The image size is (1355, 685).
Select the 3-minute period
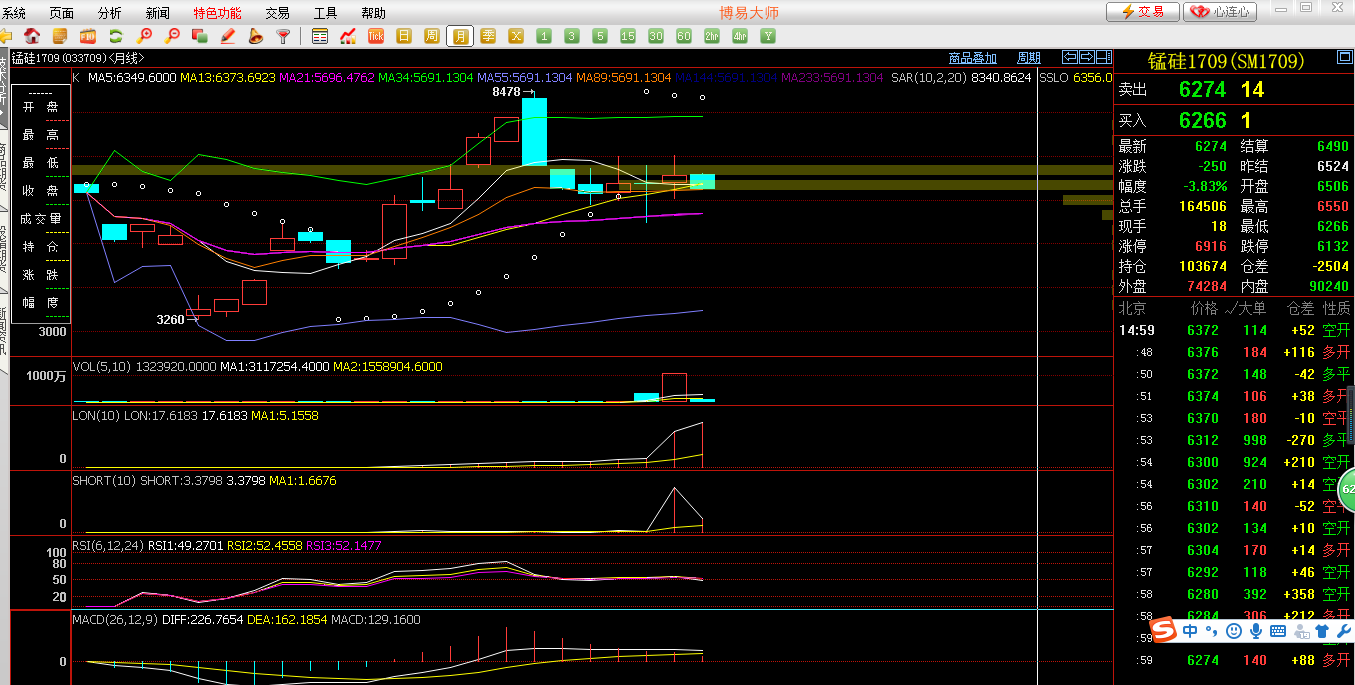click(572, 36)
